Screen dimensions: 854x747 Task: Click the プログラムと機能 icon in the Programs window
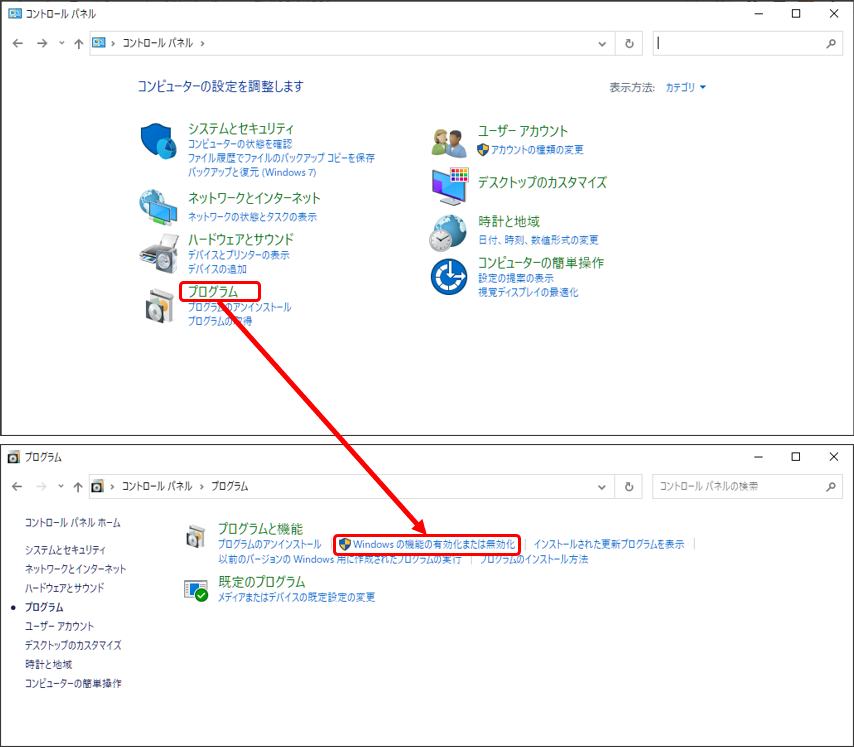point(196,536)
